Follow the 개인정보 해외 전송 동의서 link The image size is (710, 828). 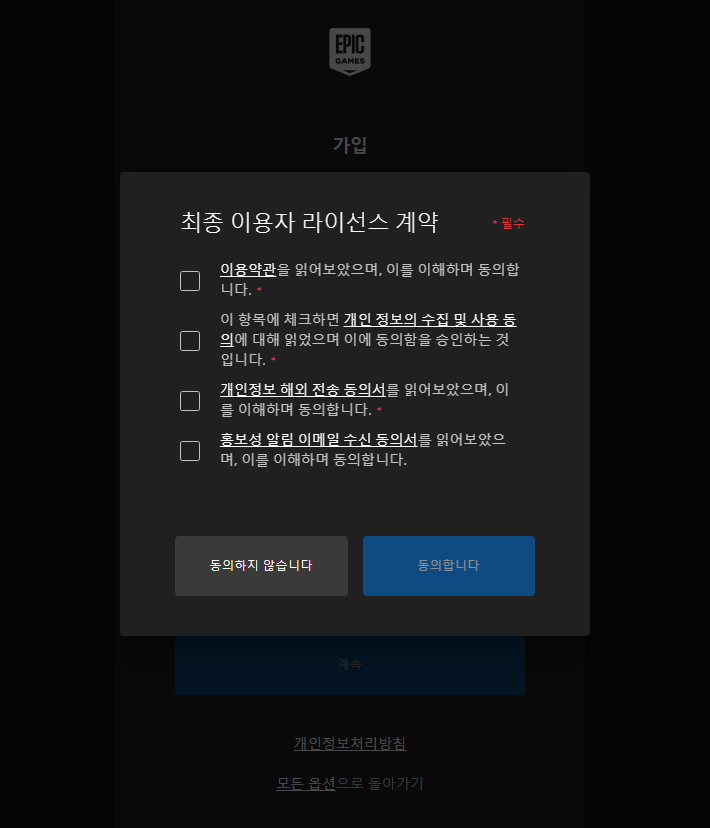click(303, 390)
